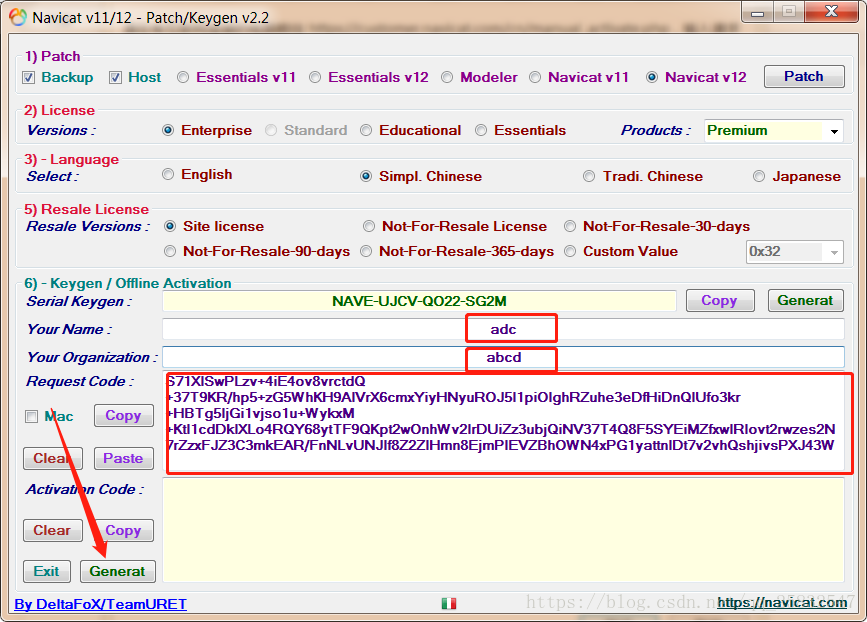Pick the Enterprise license version

coord(168,130)
